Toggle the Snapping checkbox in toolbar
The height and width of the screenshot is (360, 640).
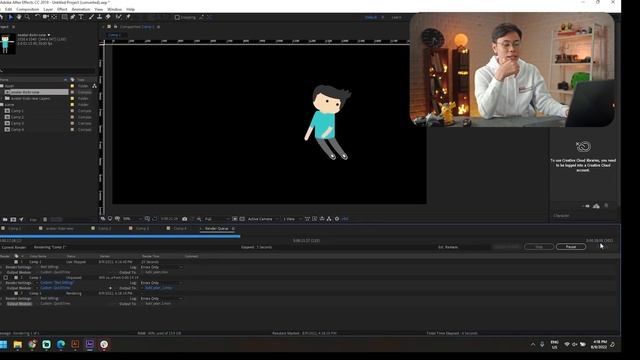(x=177, y=18)
